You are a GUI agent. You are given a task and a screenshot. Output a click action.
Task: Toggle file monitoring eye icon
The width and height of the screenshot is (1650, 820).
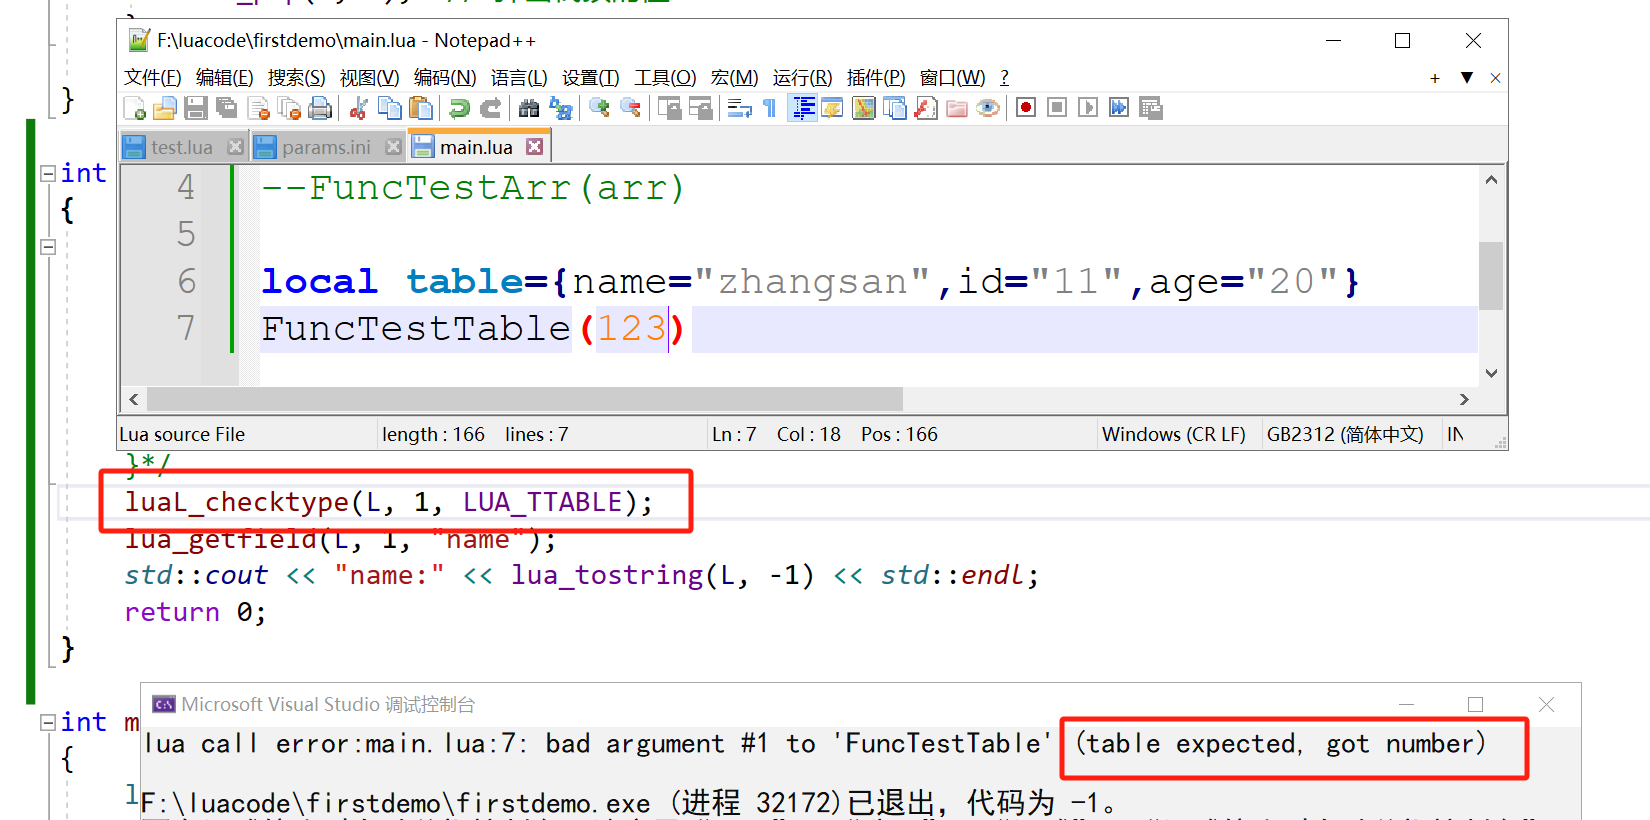coord(988,108)
